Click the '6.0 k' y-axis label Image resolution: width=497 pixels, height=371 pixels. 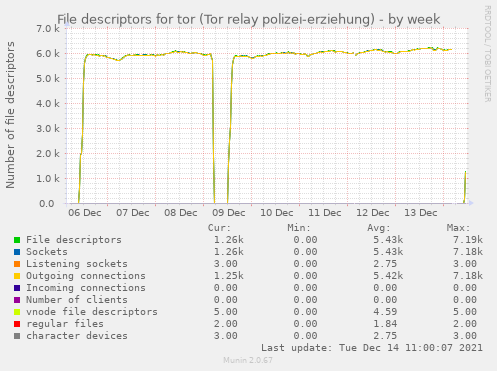point(48,54)
